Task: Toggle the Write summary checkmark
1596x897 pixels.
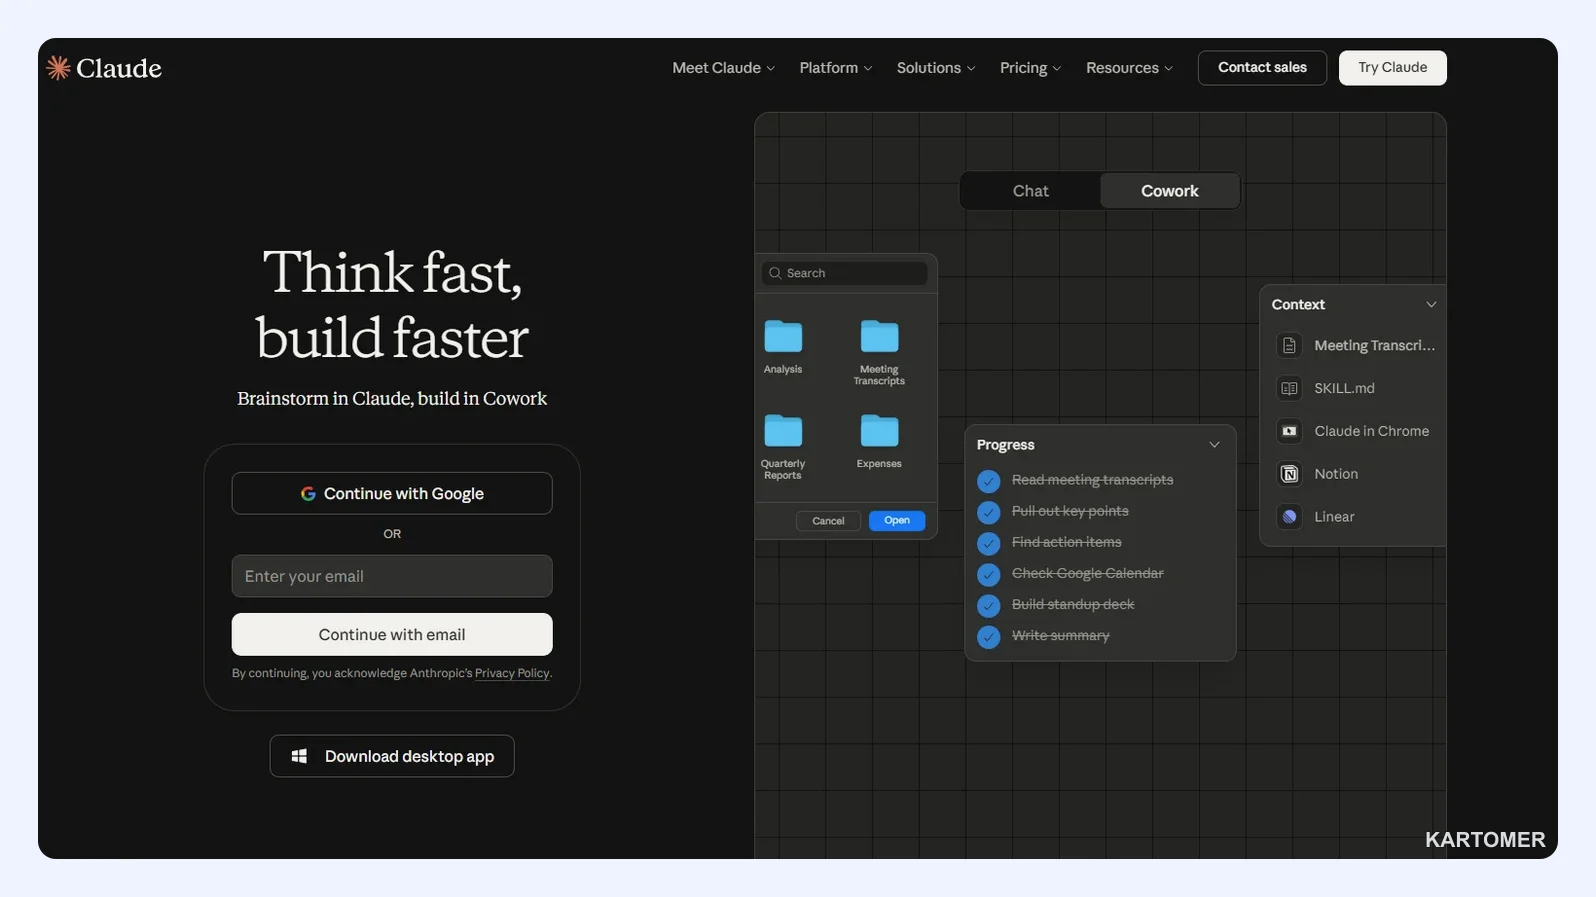Action: pyautogui.click(x=988, y=637)
